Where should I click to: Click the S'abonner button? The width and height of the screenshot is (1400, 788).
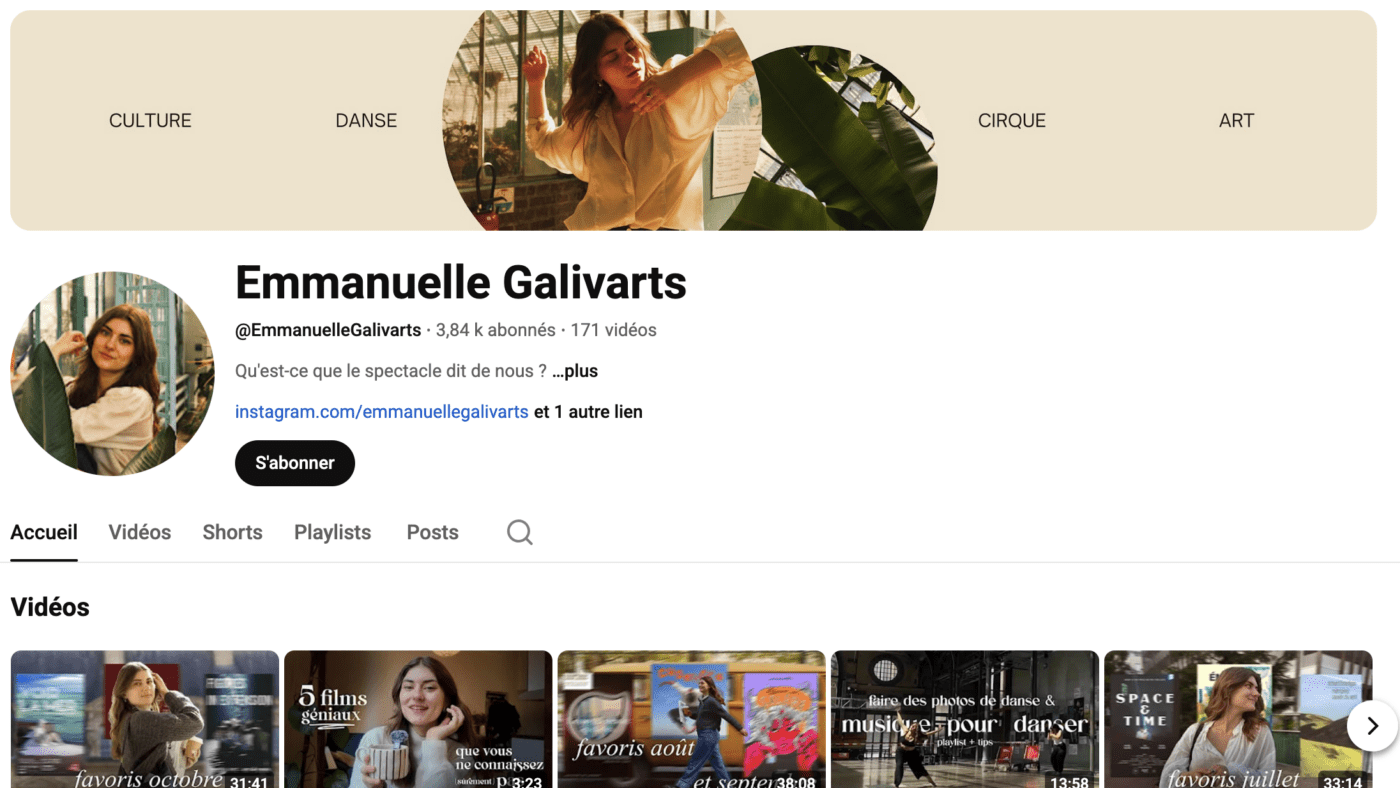(295, 463)
